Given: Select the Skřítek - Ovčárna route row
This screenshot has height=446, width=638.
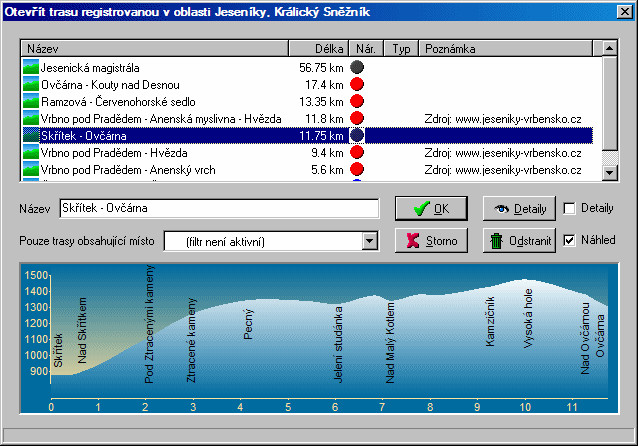Looking at the screenshot, I should point(307,136).
